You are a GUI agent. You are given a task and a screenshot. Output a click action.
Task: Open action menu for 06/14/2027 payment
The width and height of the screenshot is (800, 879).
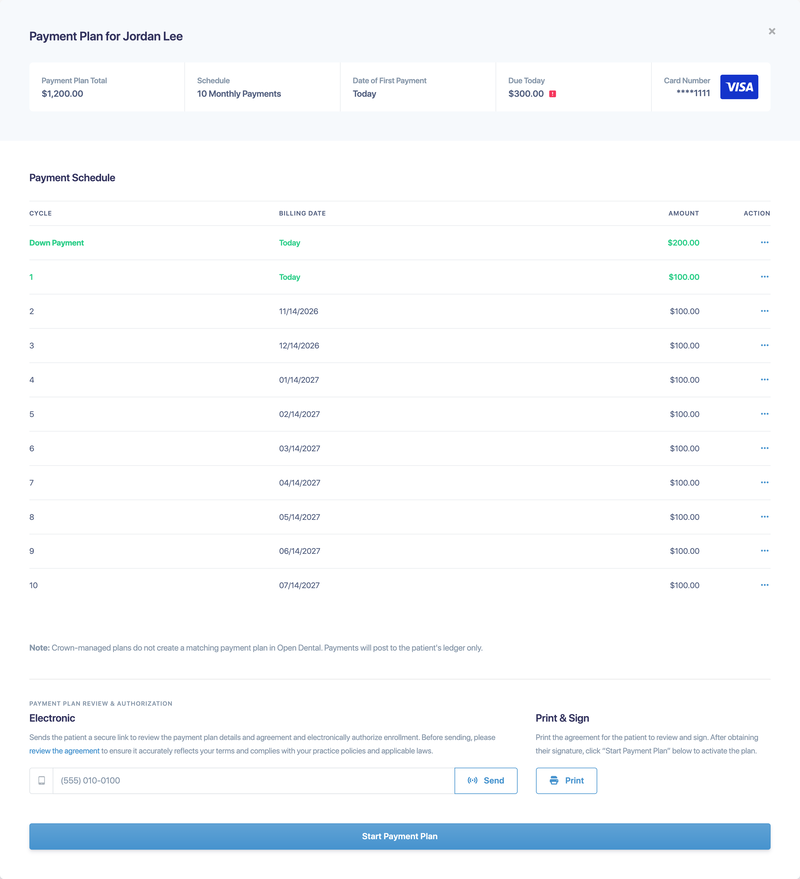pos(764,550)
